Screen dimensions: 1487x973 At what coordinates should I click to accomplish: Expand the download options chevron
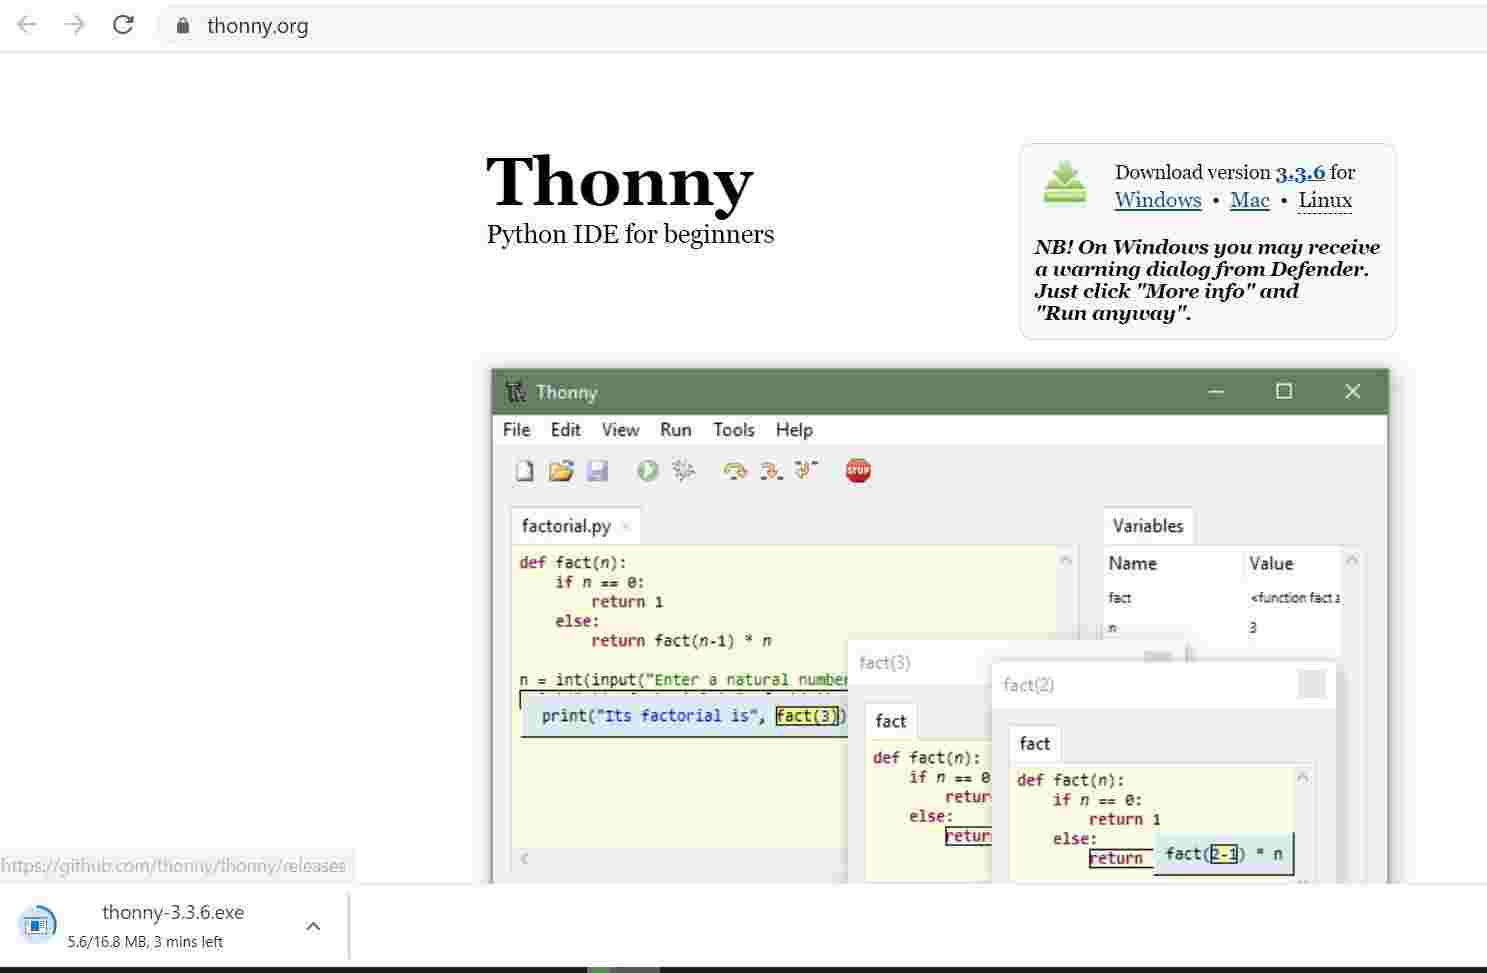(313, 926)
